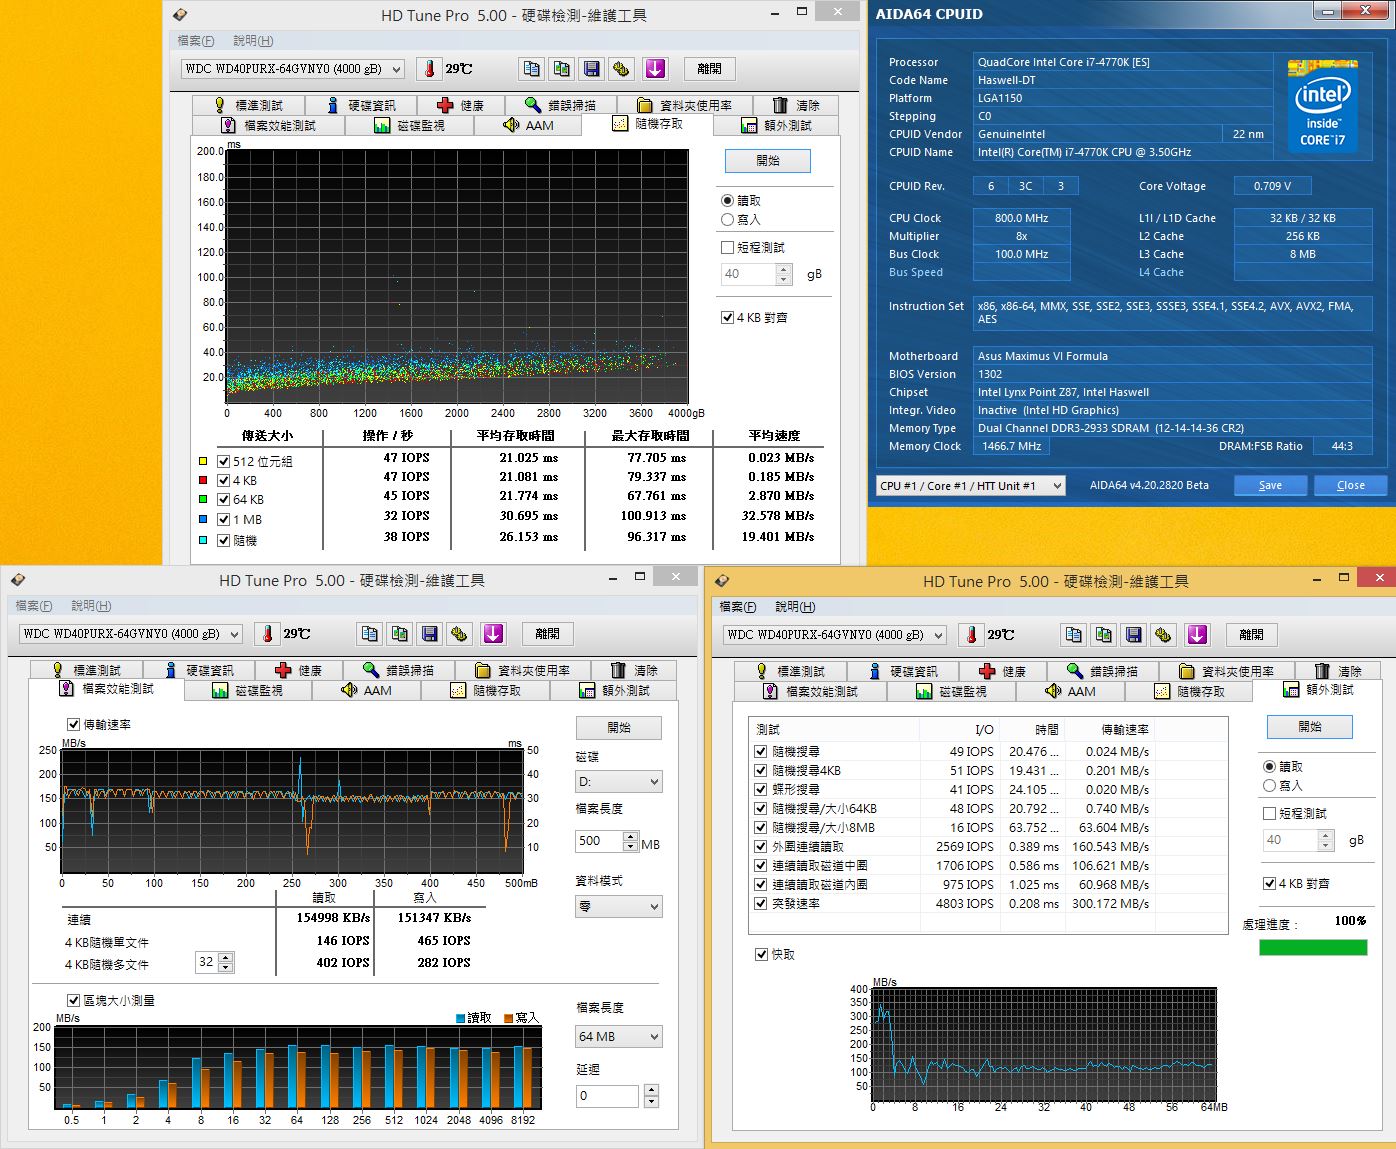The height and width of the screenshot is (1149, 1396).
Task: Click Save button in AIDA64 CPUID
Action: click(1270, 486)
